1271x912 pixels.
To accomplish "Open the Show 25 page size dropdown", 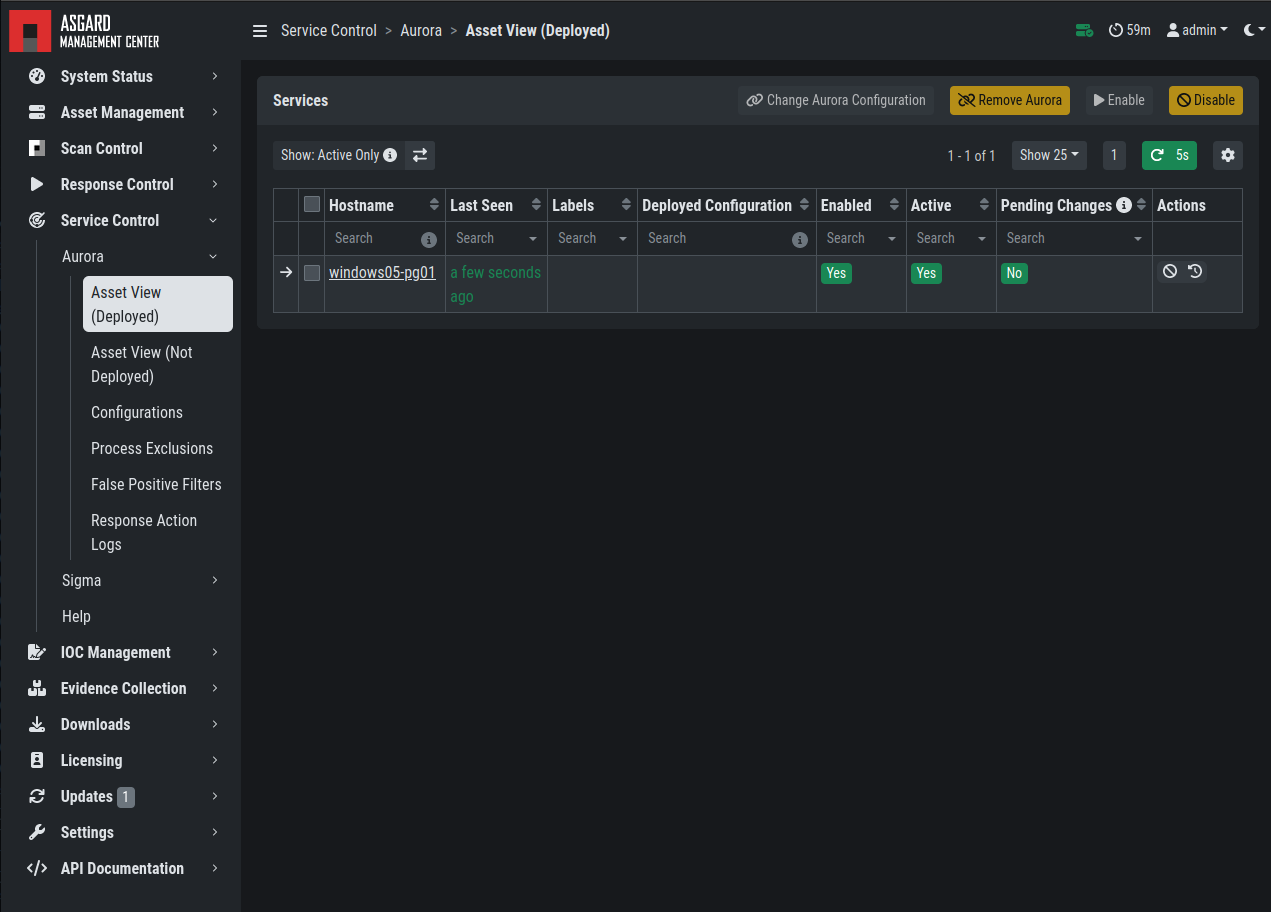I will pos(1049,155).
